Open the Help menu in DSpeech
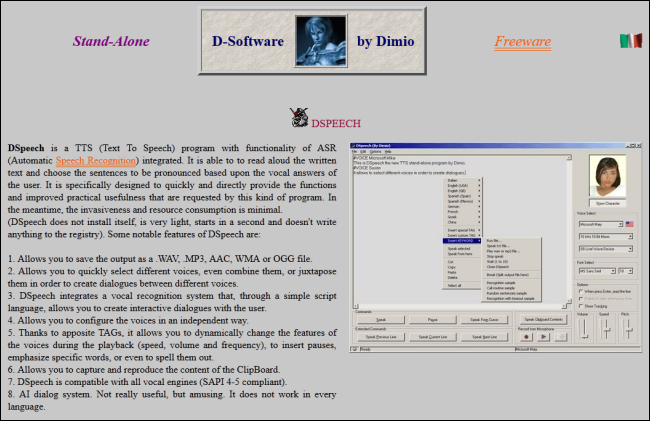650x421 pixels. click(388, 152)
